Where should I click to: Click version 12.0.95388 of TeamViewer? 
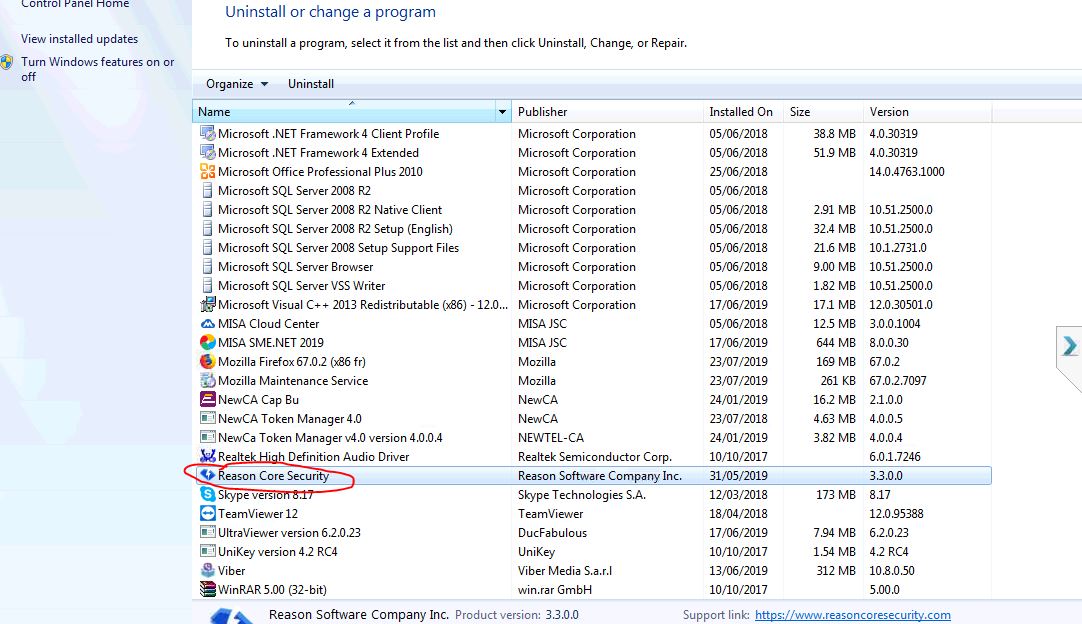[896, 514]
